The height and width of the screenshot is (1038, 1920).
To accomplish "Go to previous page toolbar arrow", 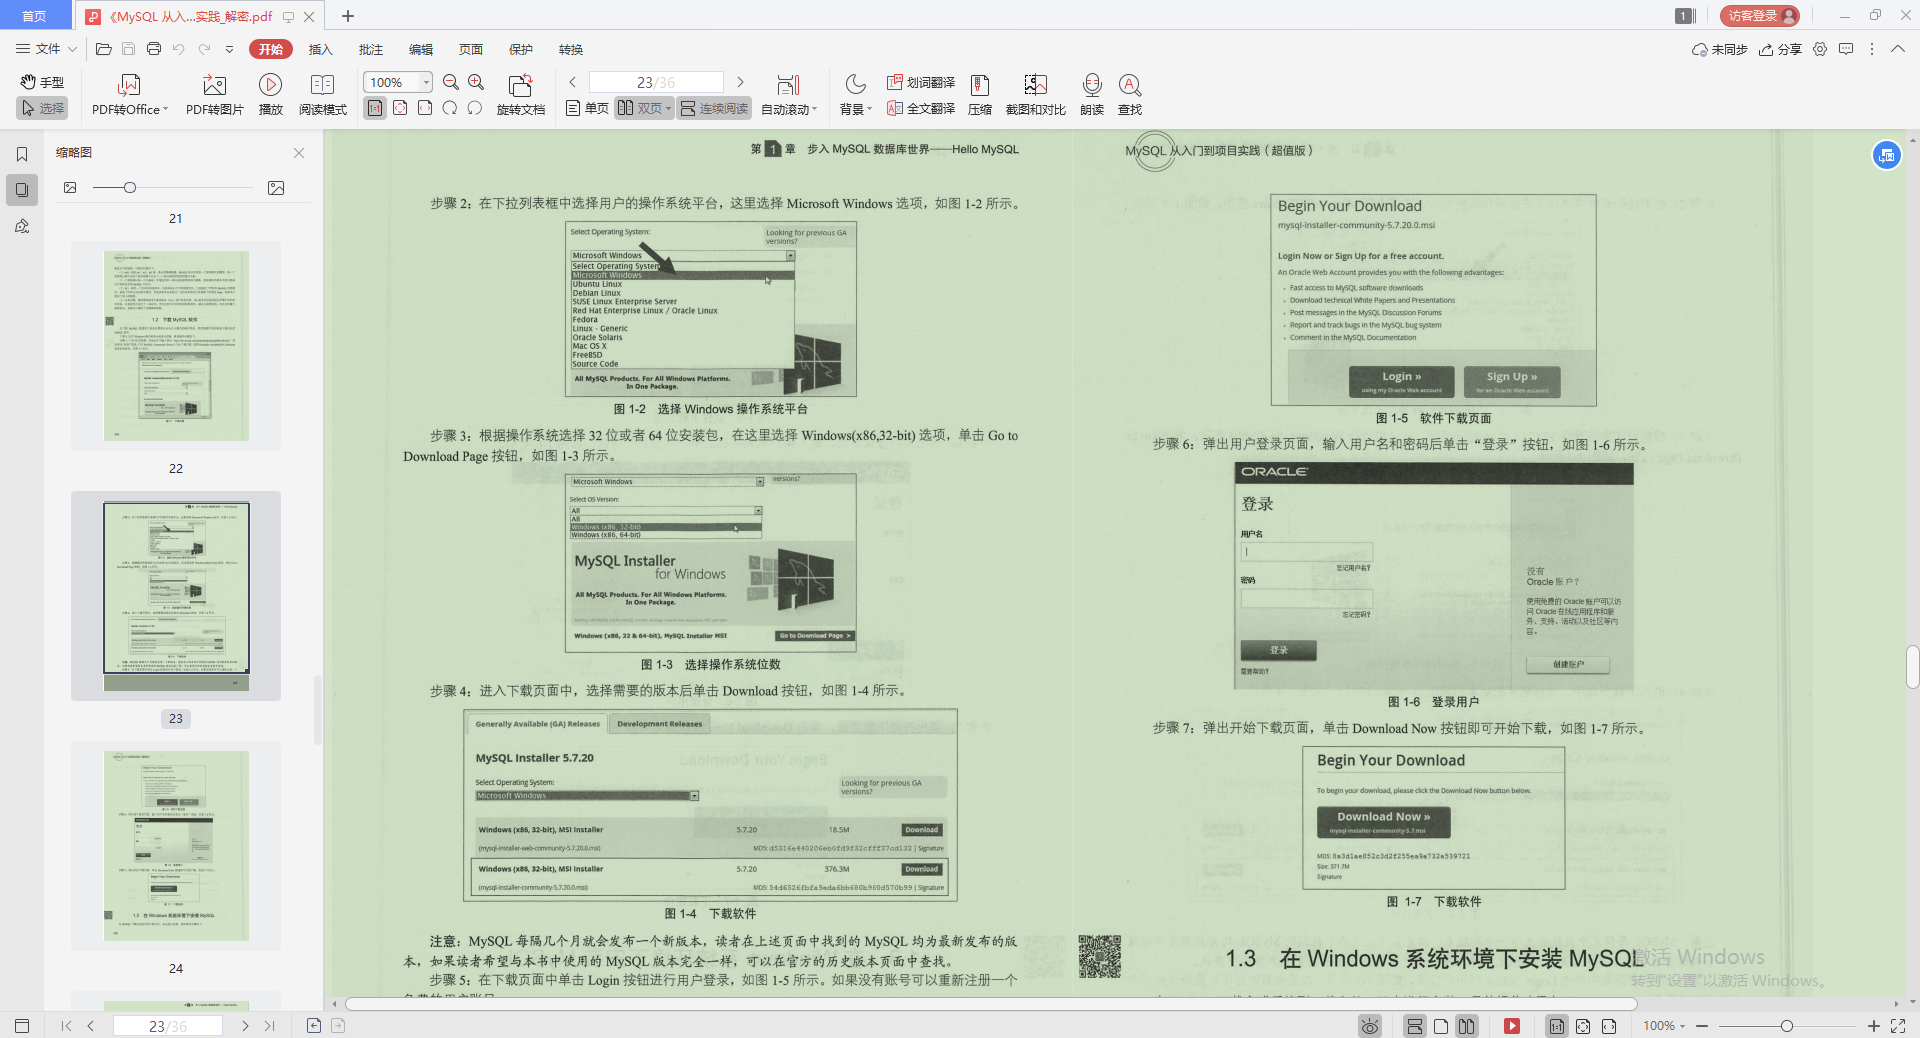I will click(572, 82).
